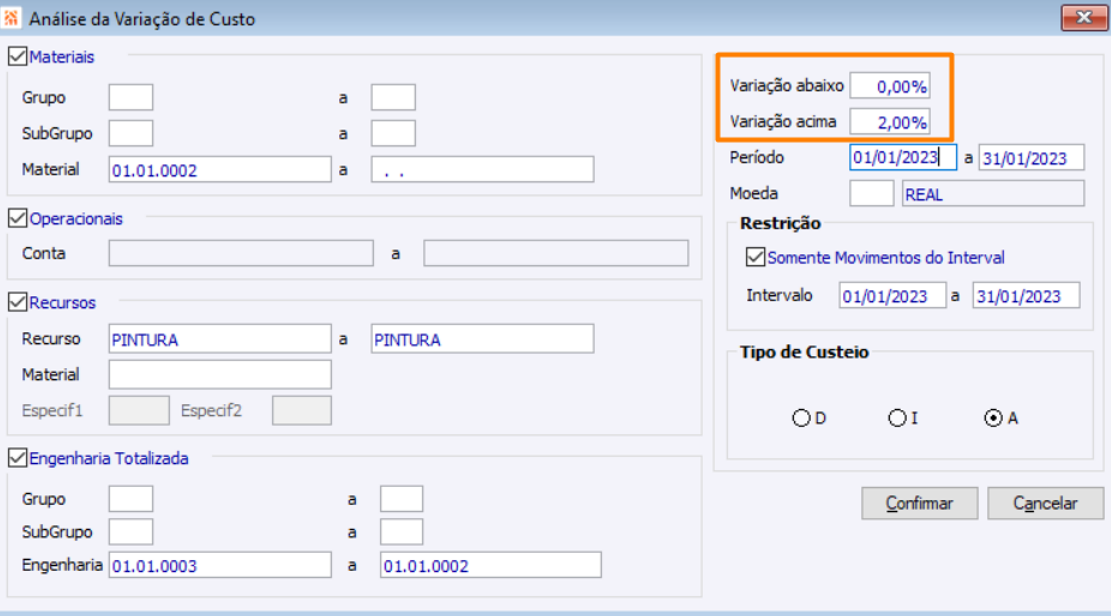Toggle the Recursos checkbox
The height and width of the screenshot is (616, 1111).
[x=18, y=302]
